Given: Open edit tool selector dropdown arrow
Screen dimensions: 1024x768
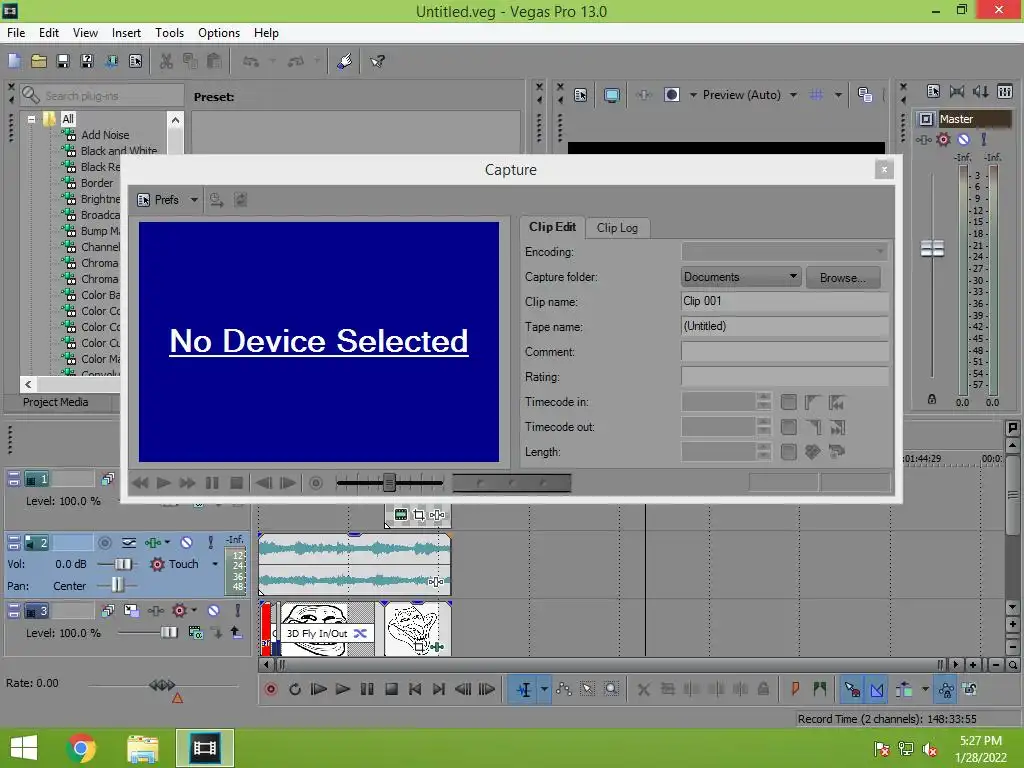Looking at the screenshot, I should (544, 689).
